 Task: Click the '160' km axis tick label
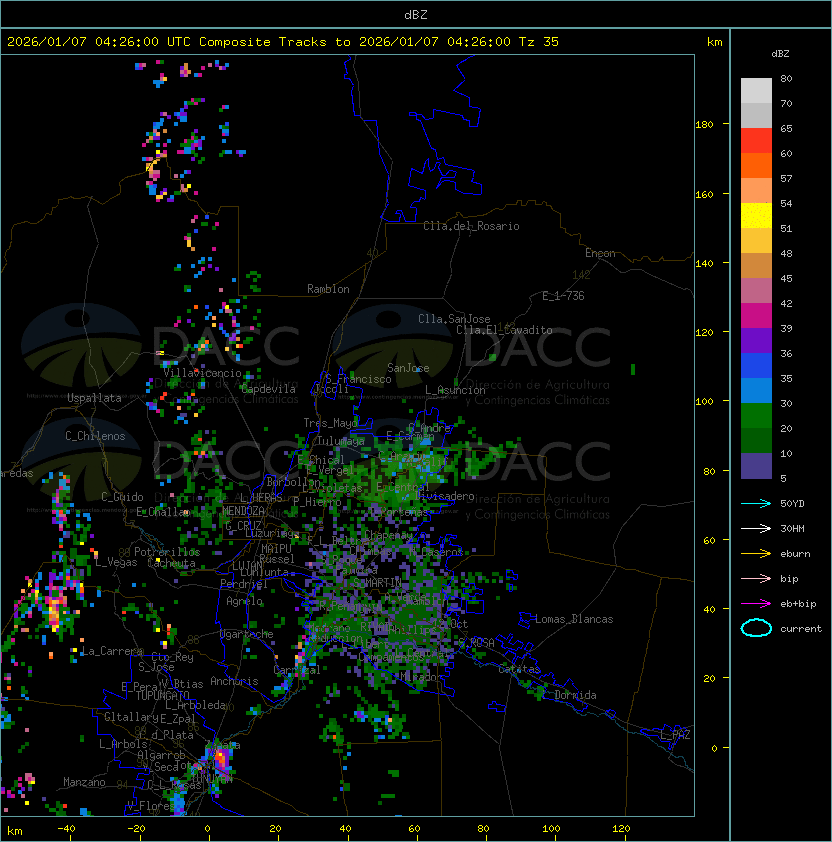coord(704,194)
